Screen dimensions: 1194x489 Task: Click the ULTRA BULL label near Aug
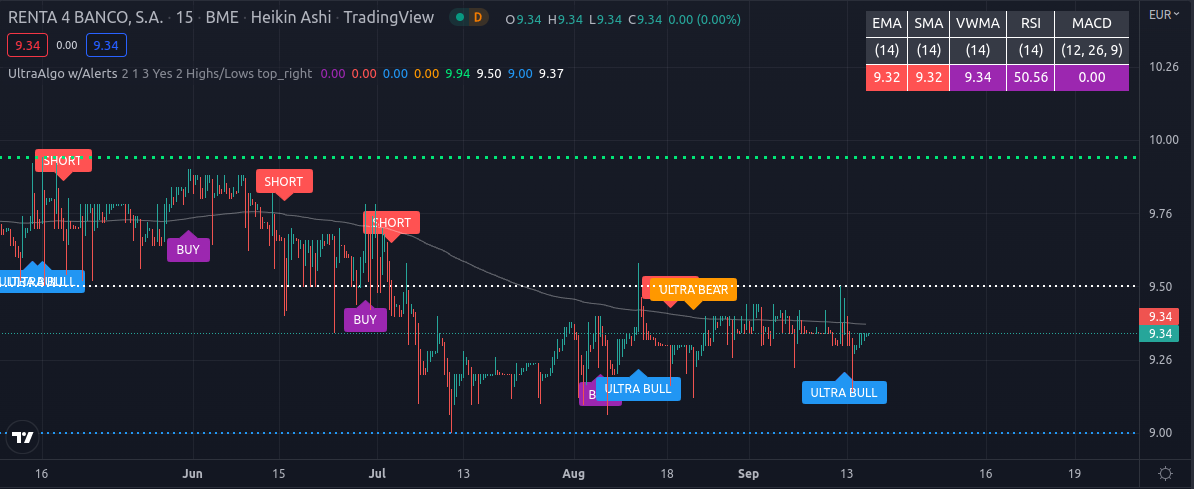click(638, 388)
